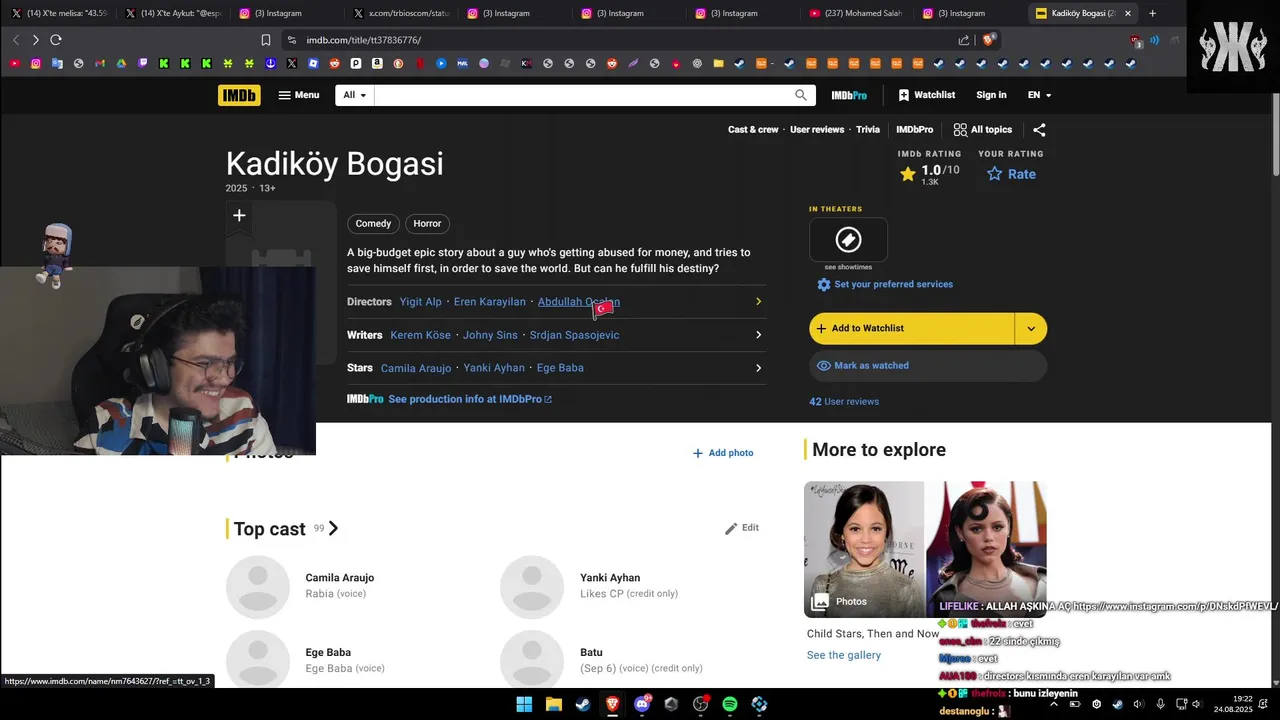Image resolution: width=1280 pixels, height=720 pixels.
Task: Expand the Directors row chevron
Action: coord(758,302)
